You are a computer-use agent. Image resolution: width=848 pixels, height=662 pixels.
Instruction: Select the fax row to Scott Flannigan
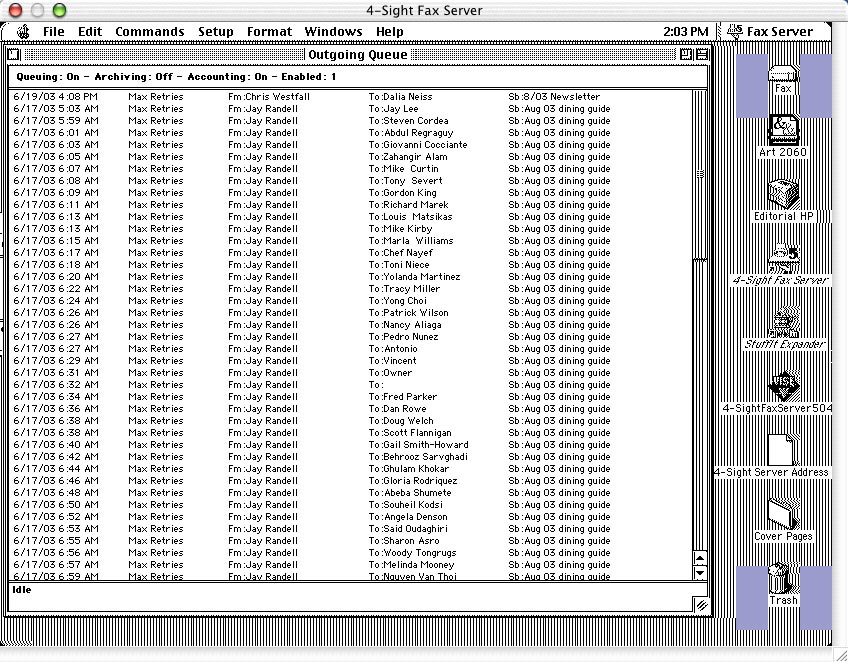350,433
